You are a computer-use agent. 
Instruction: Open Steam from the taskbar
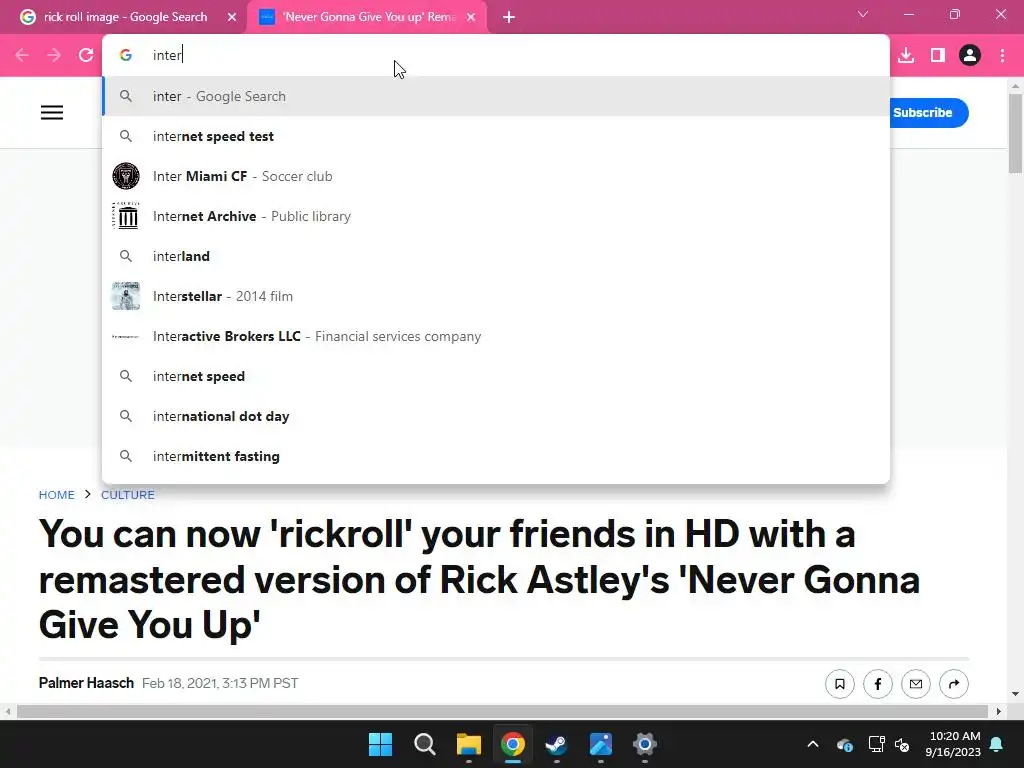pyautogui.click(x=556, y=744)
